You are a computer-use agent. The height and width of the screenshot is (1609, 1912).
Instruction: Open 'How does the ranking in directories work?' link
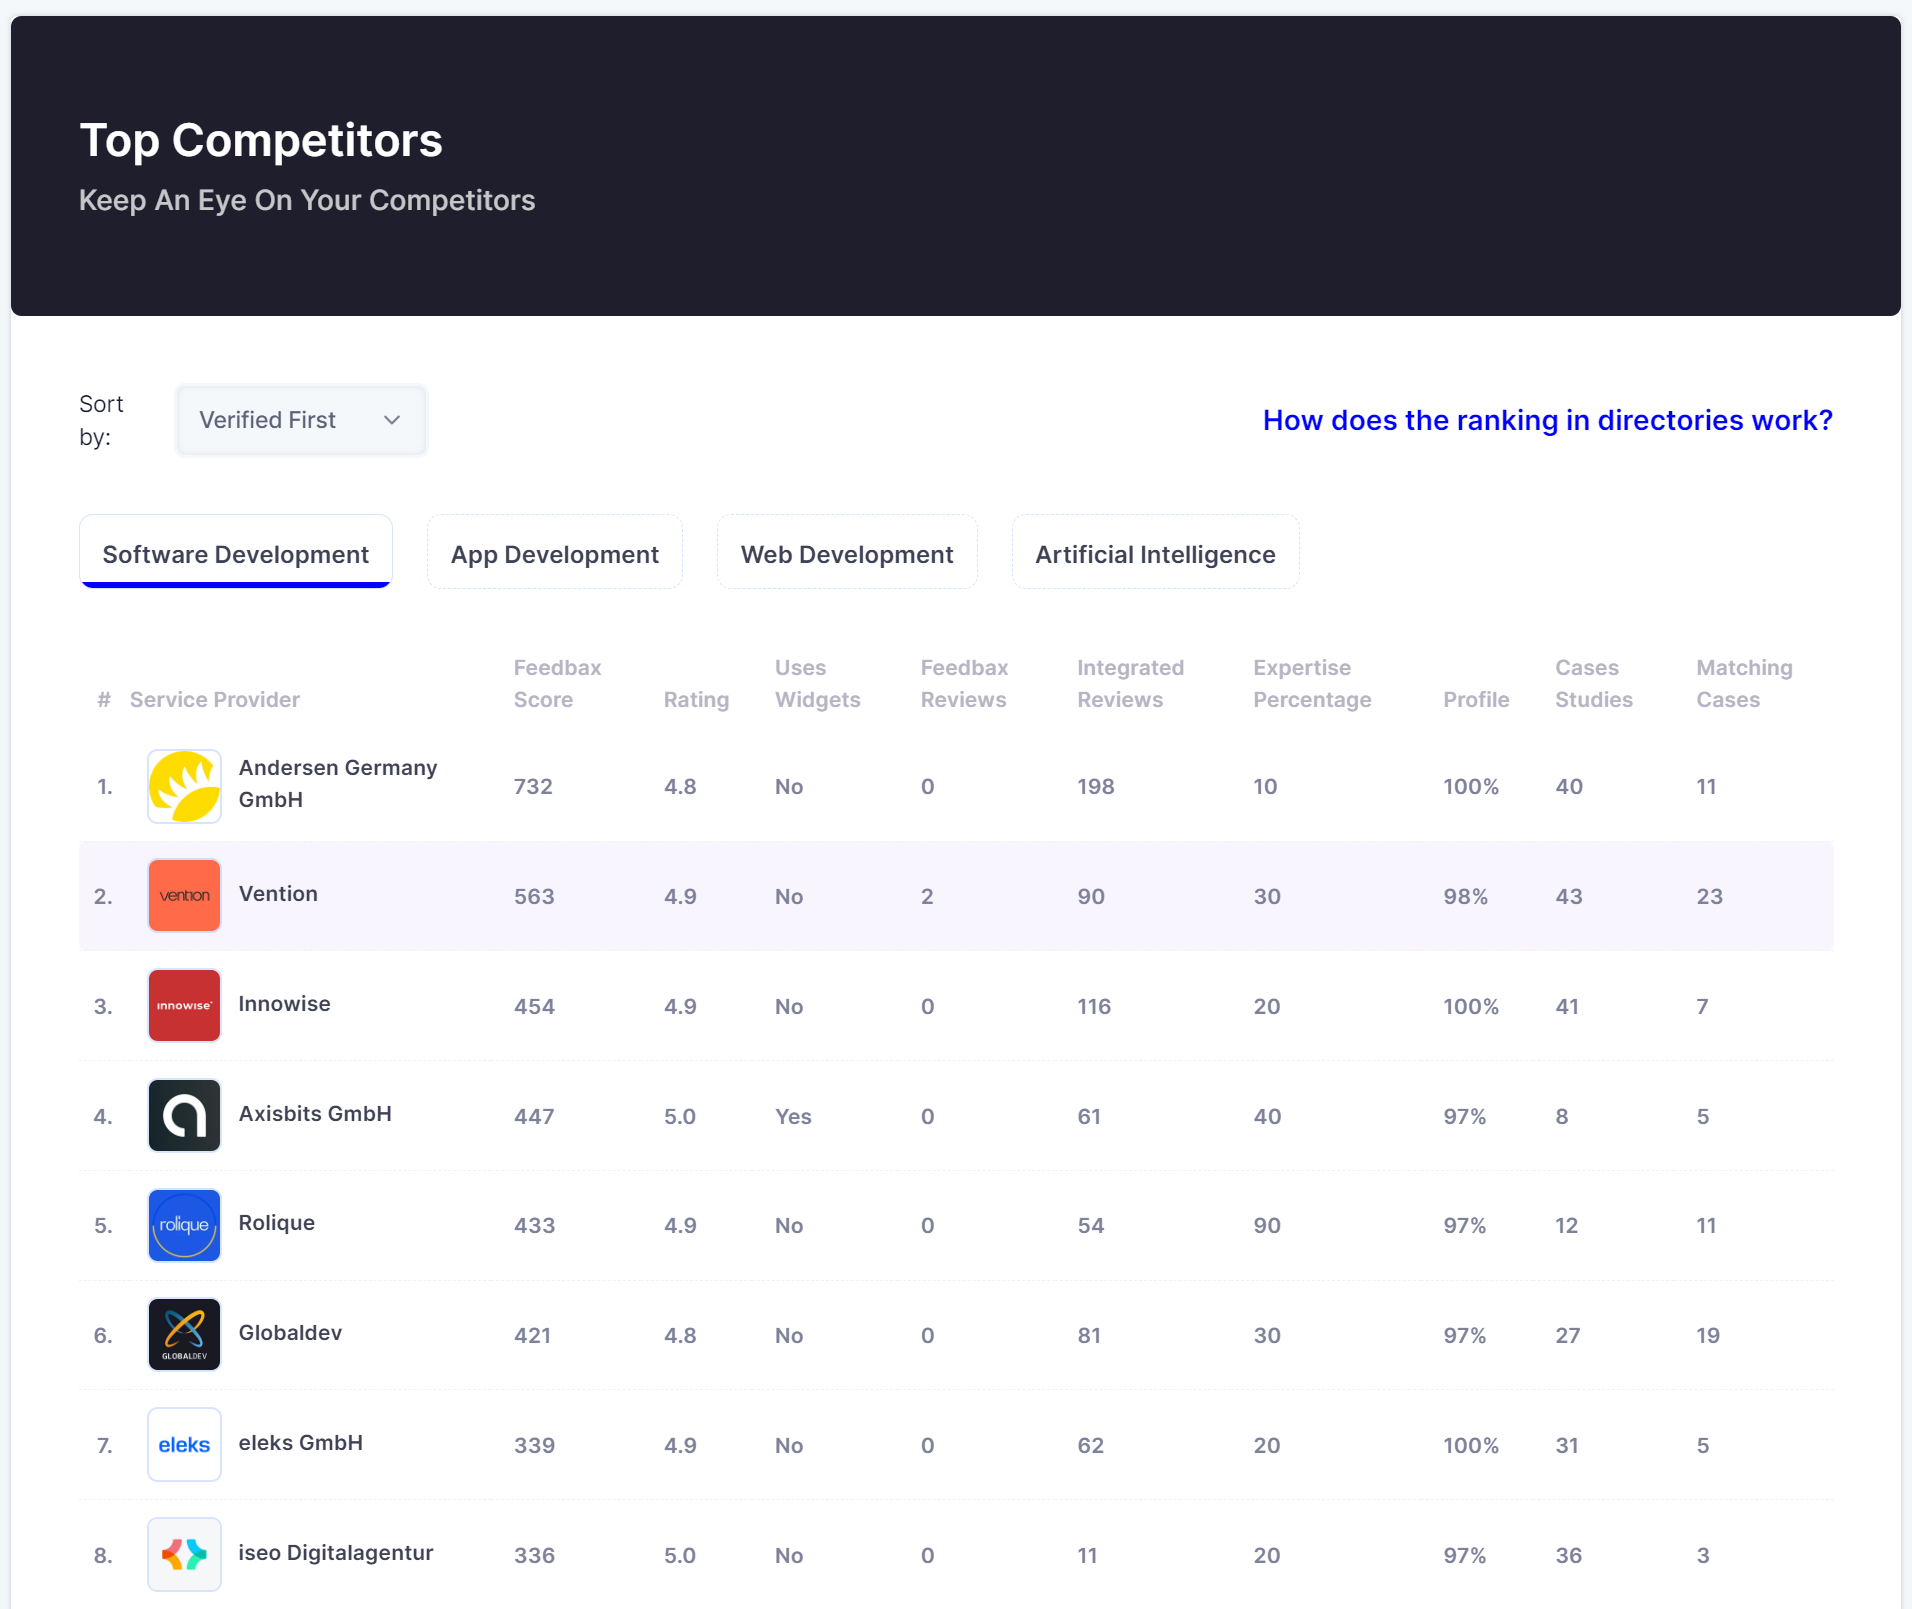pyautogui.click(x=1547, y=420)
